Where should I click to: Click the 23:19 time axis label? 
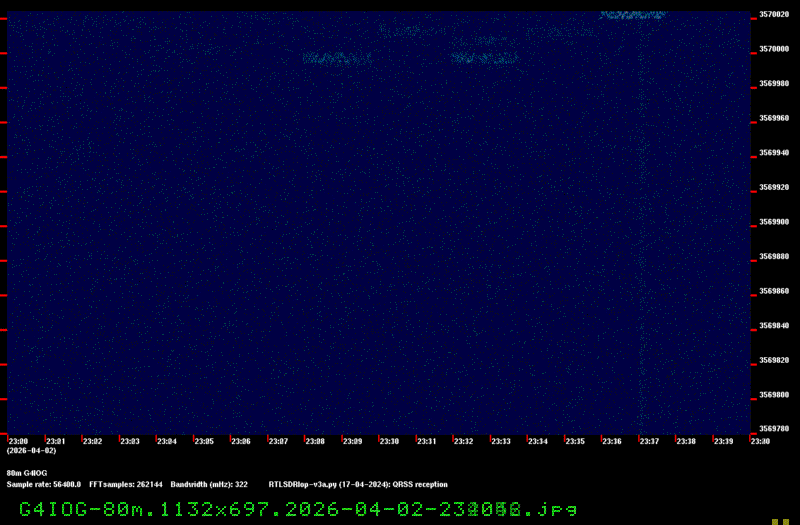pyautogui.click(x=723, y=441)
